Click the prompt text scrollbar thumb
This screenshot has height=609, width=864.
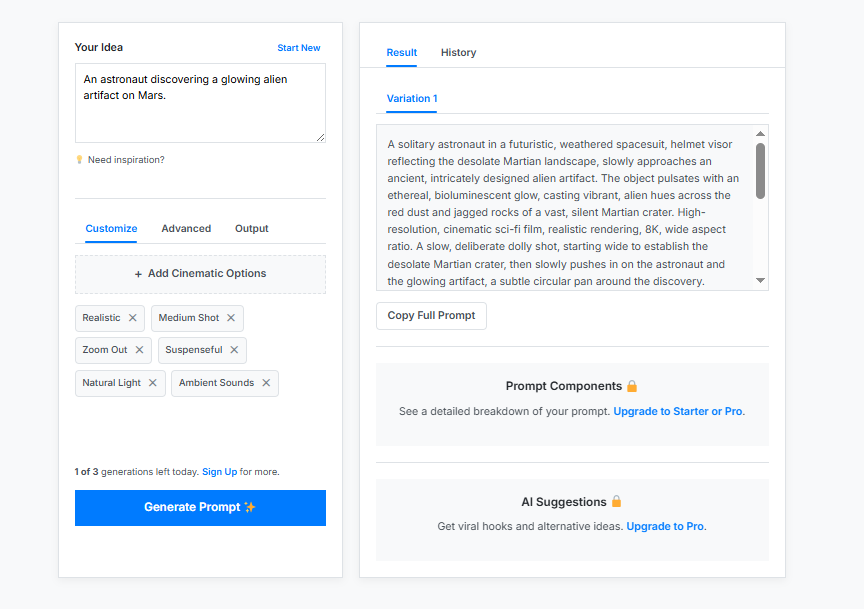(x=760, y=171)
